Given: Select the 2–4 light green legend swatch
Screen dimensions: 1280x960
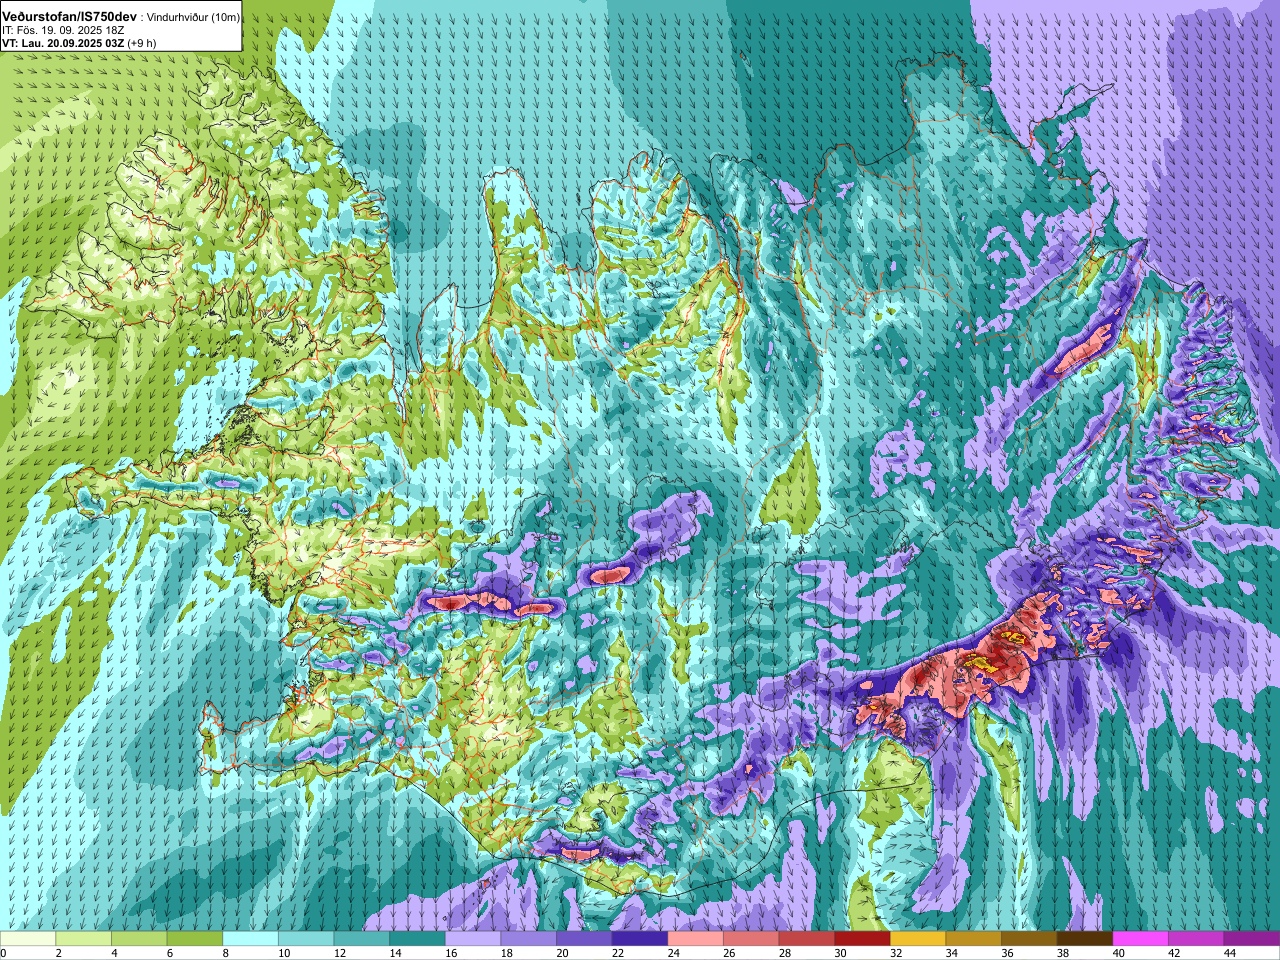Looking at the screenshot, I should (x=83, y=939).
